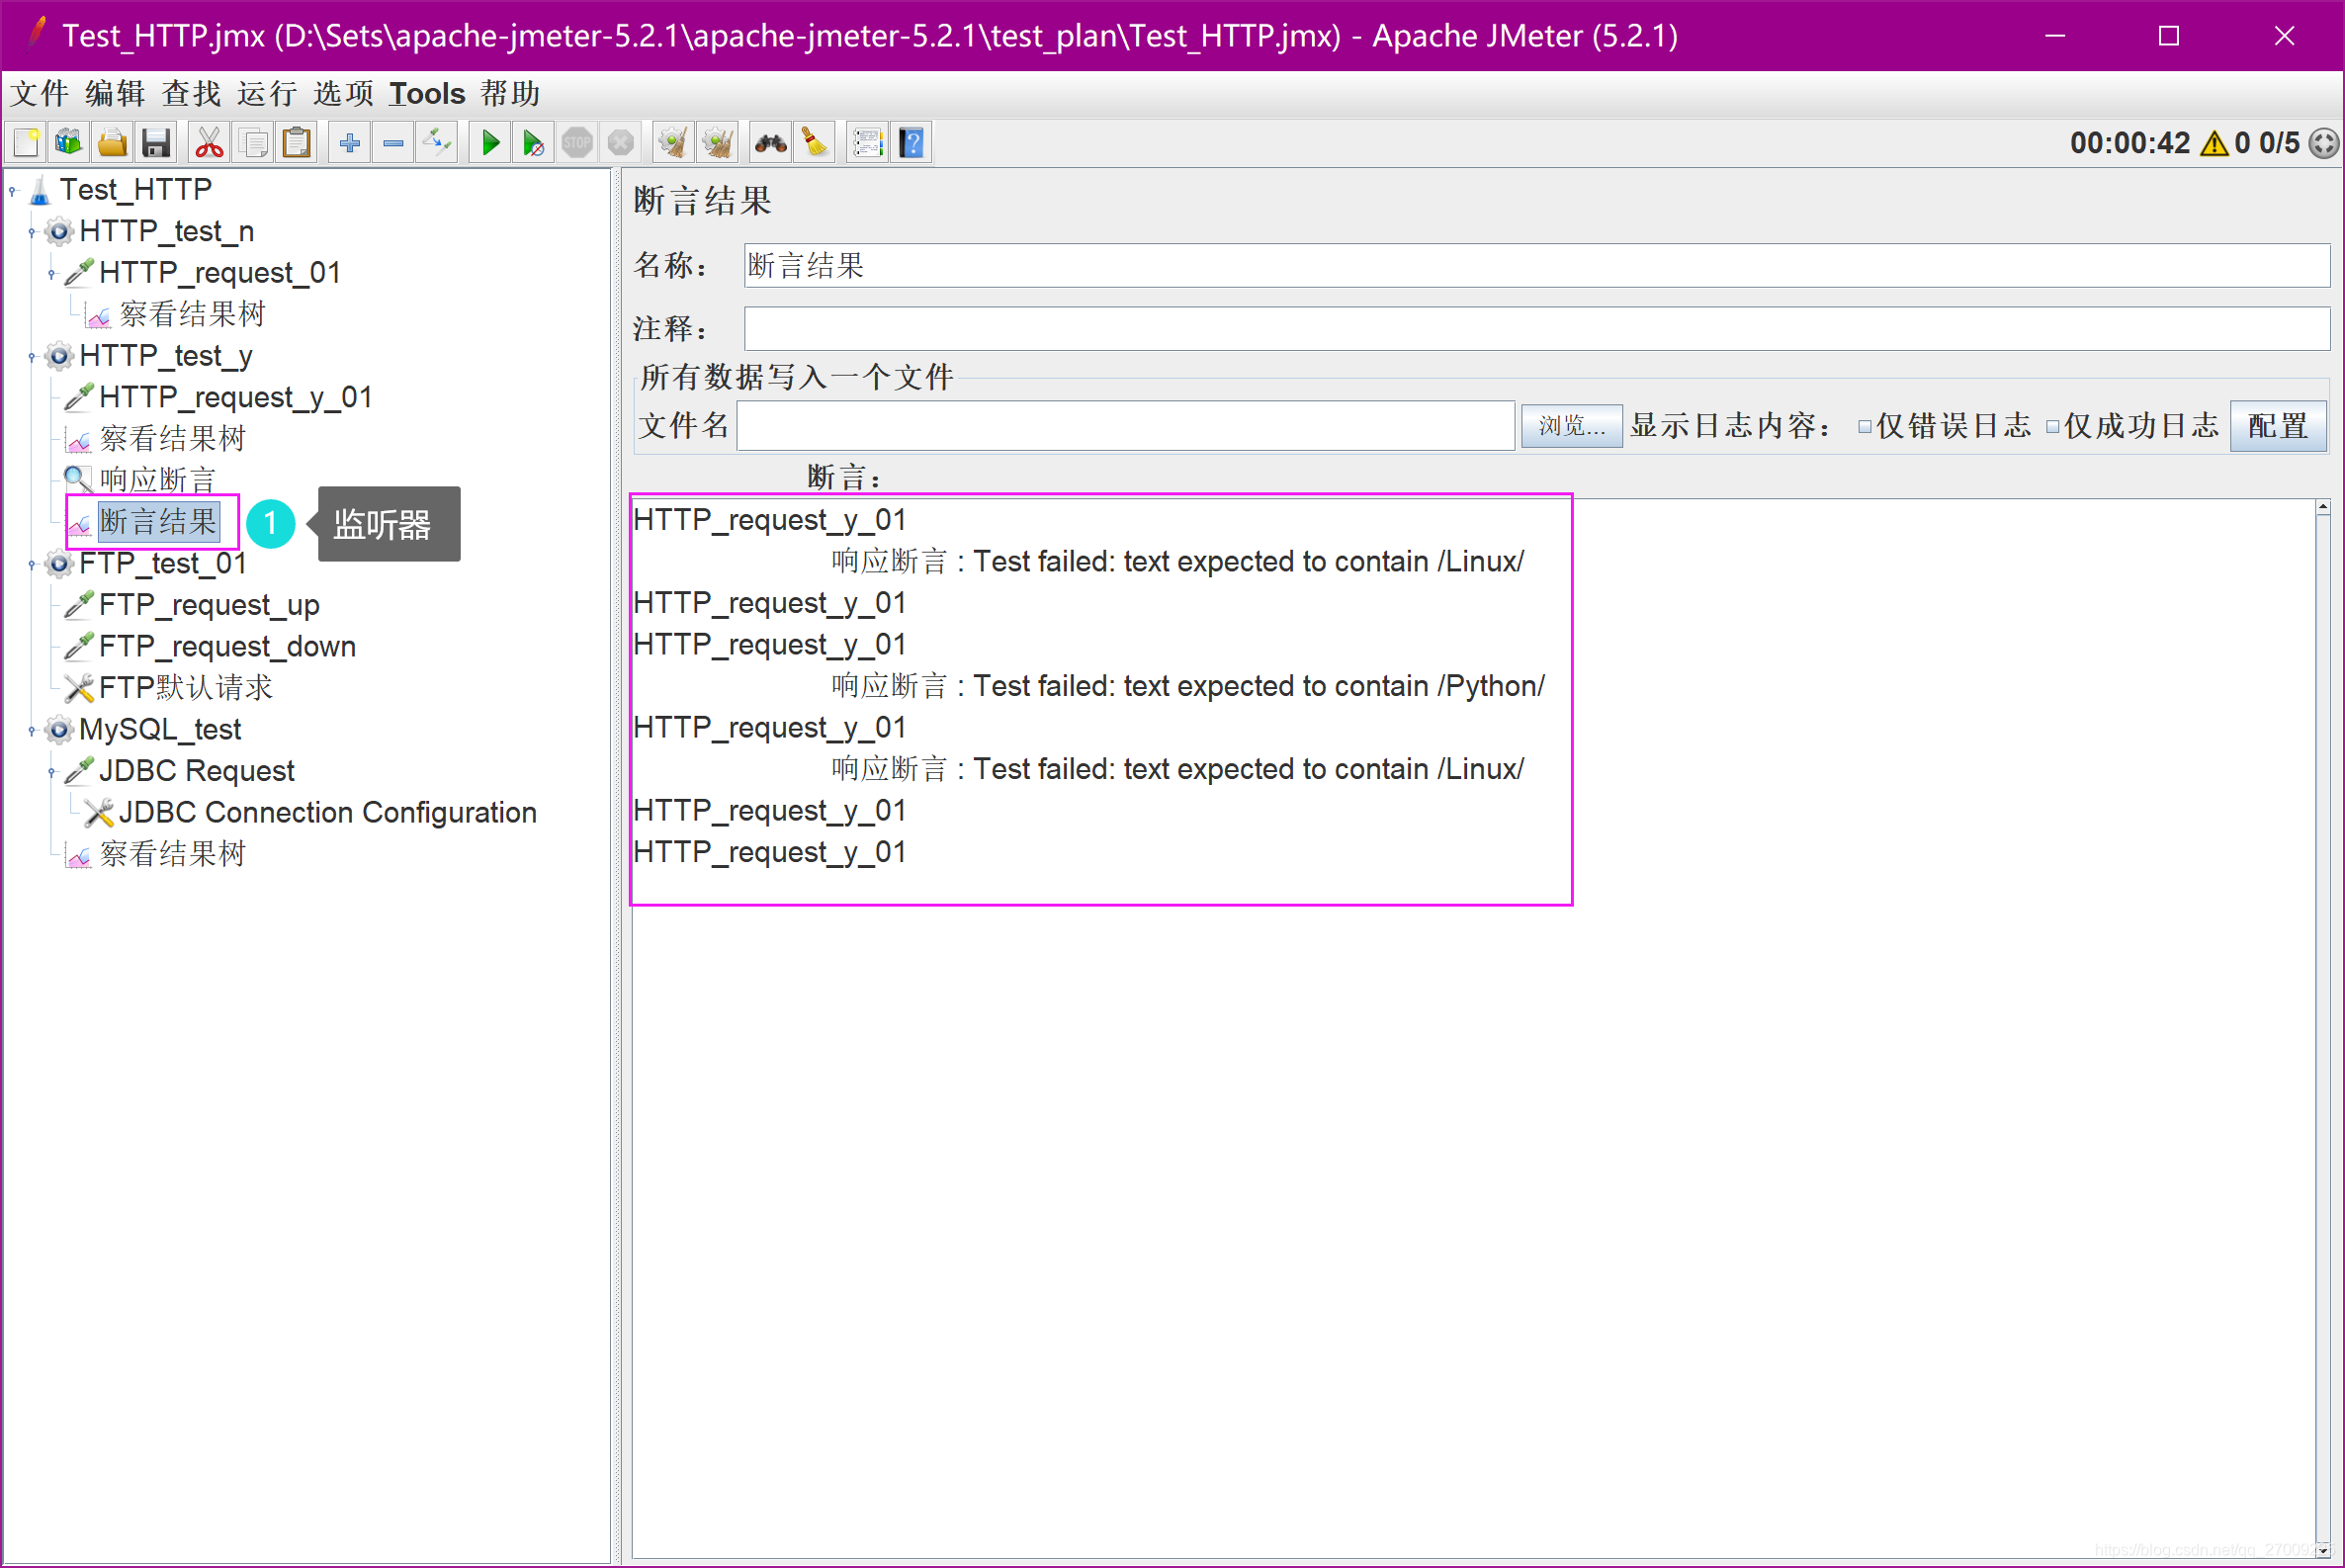
Task: Click the 配置 configure button
Action: (2277, 427)
